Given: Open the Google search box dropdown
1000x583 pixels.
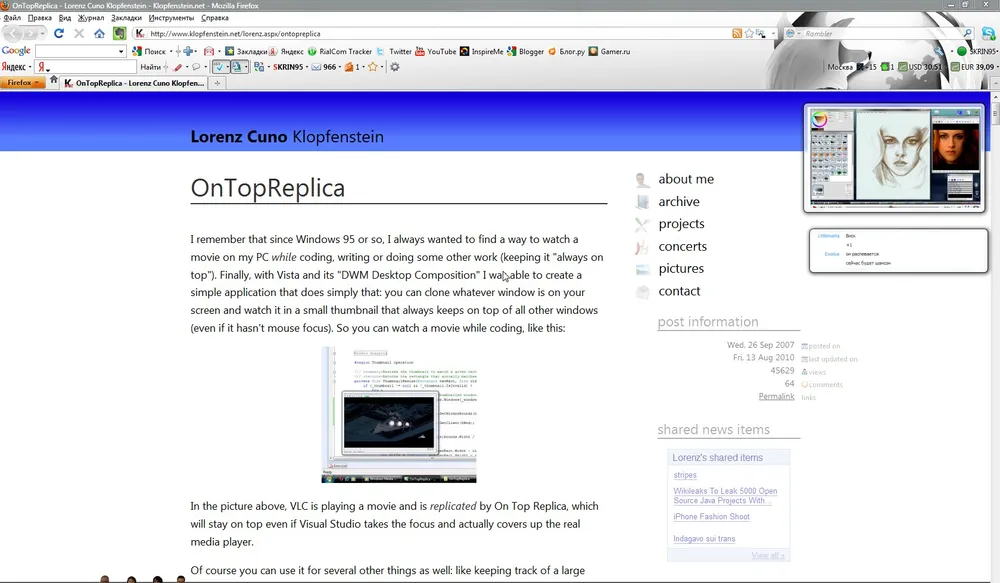Looking at the screenshot, I should click(121, 51).
